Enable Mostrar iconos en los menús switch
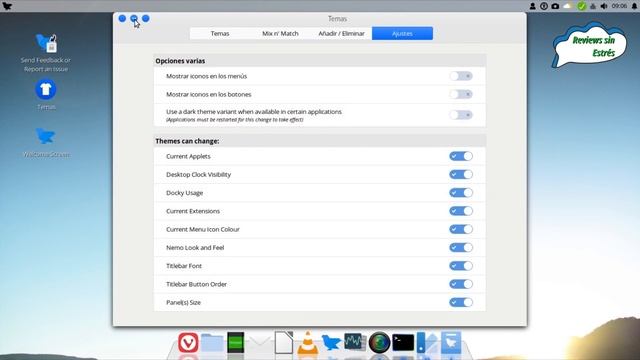Viewport: 640px width, 360px height. point(461,76)
